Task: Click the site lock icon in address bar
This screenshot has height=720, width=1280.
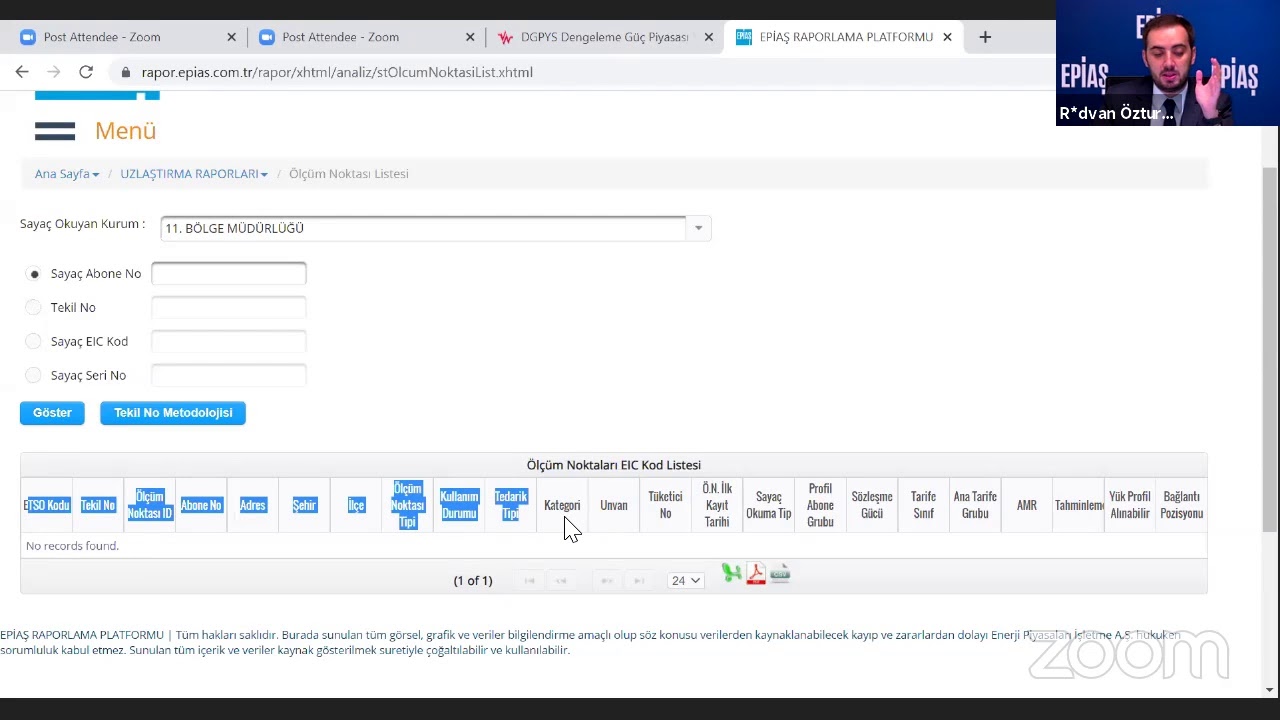Action: pos(126,72)
